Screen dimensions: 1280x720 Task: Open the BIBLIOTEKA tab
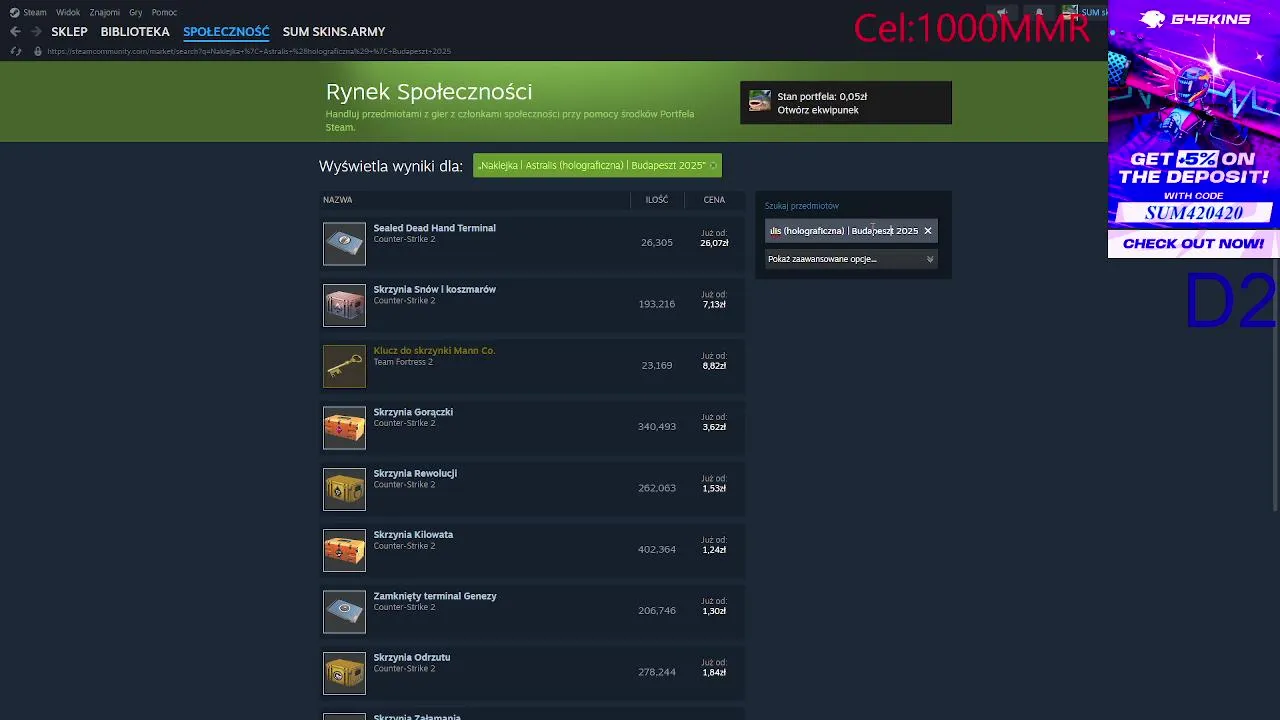(135, 32)
